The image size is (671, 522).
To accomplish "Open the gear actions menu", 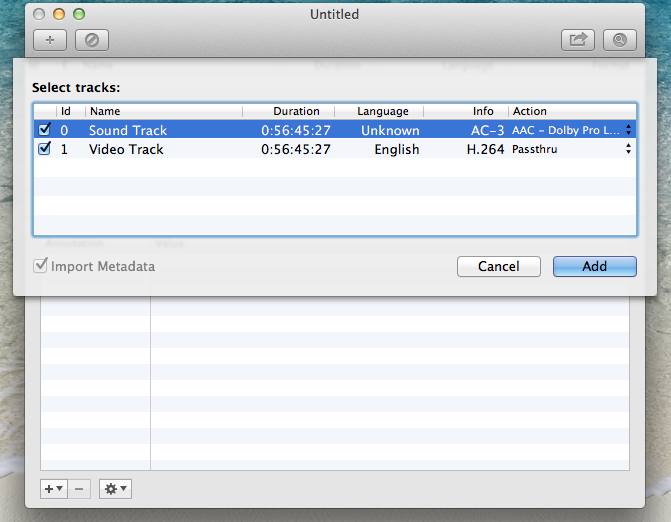I will 116,489.
